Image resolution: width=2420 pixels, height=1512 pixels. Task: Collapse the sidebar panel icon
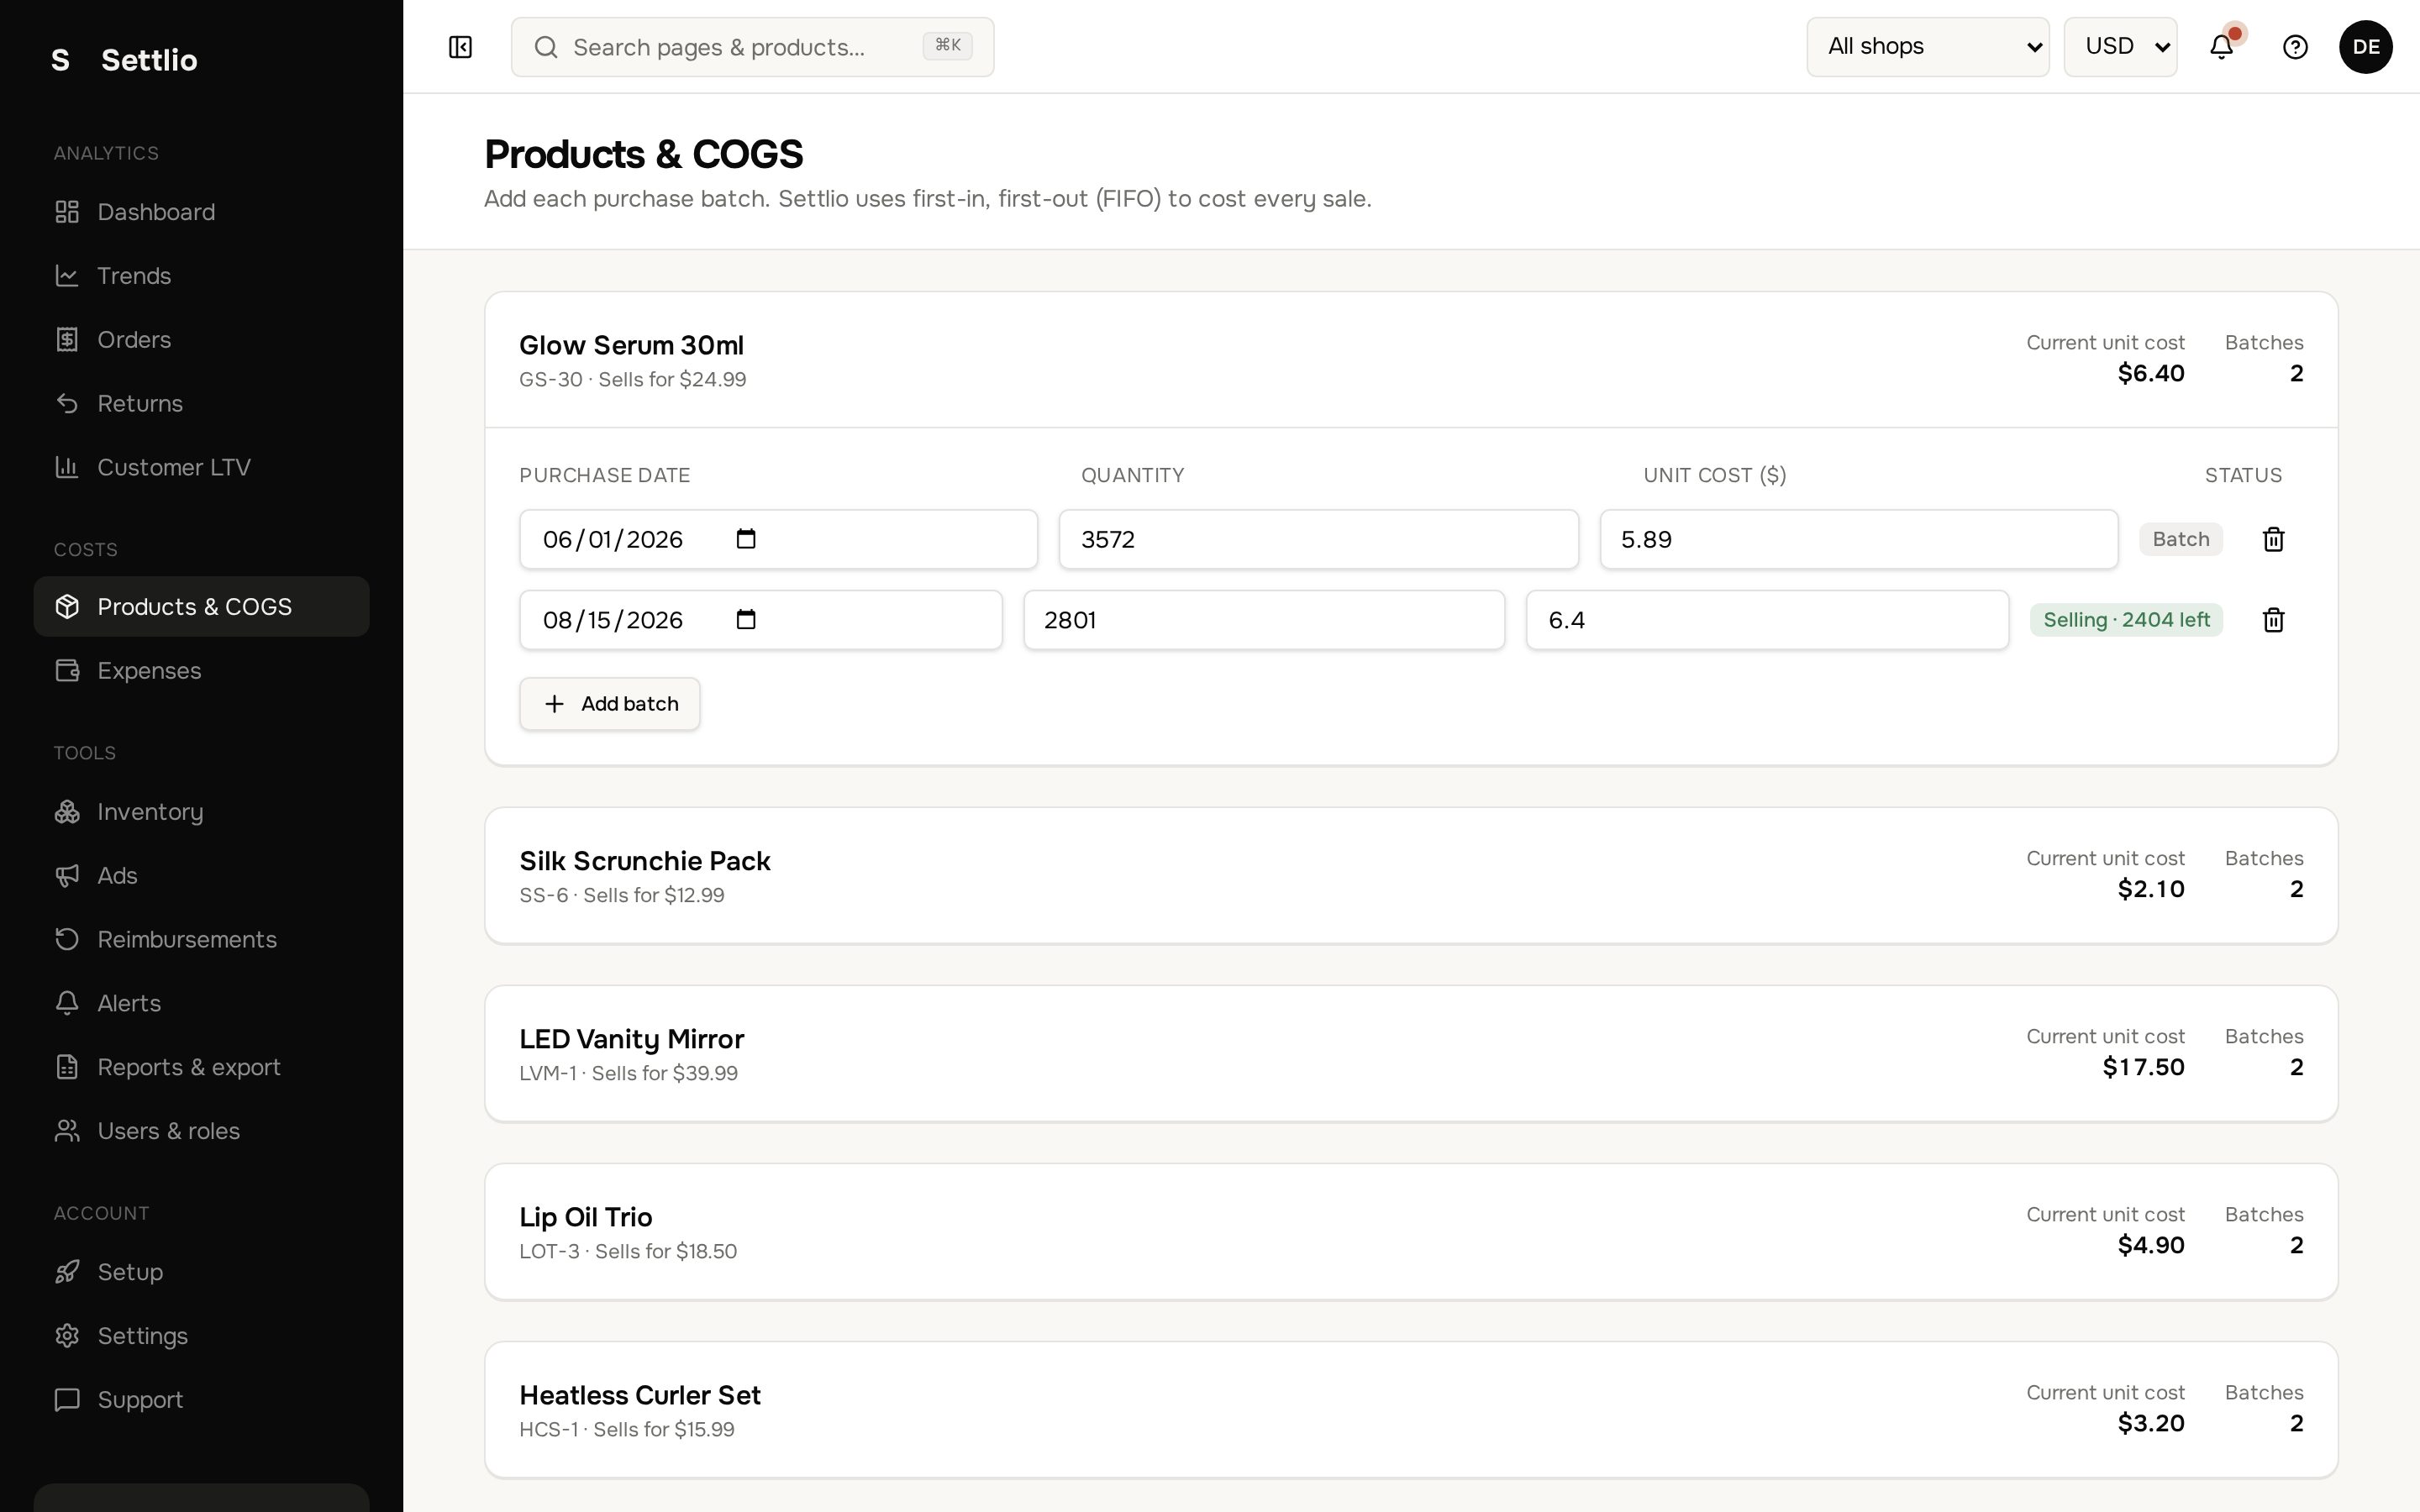[x=460, y=47]
